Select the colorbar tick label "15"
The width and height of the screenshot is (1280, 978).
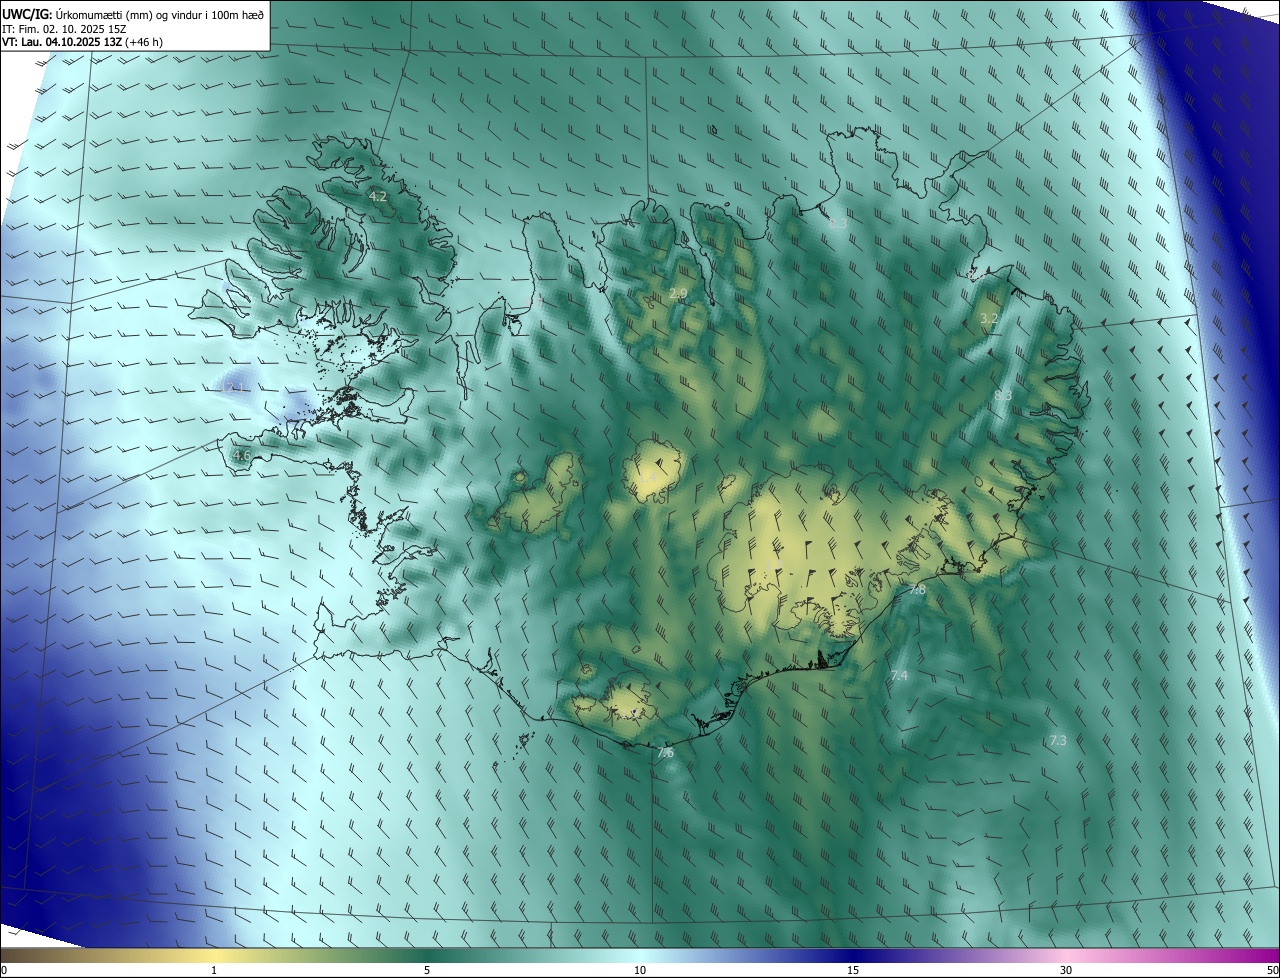coord(853,970)
